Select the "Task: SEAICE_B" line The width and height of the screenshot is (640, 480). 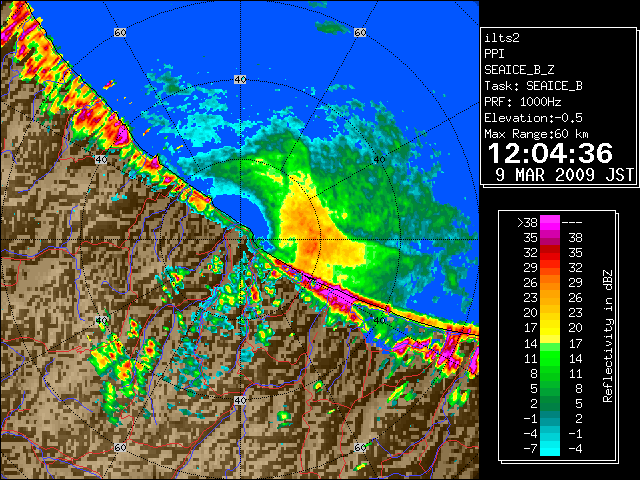click(x=533, y=86)
